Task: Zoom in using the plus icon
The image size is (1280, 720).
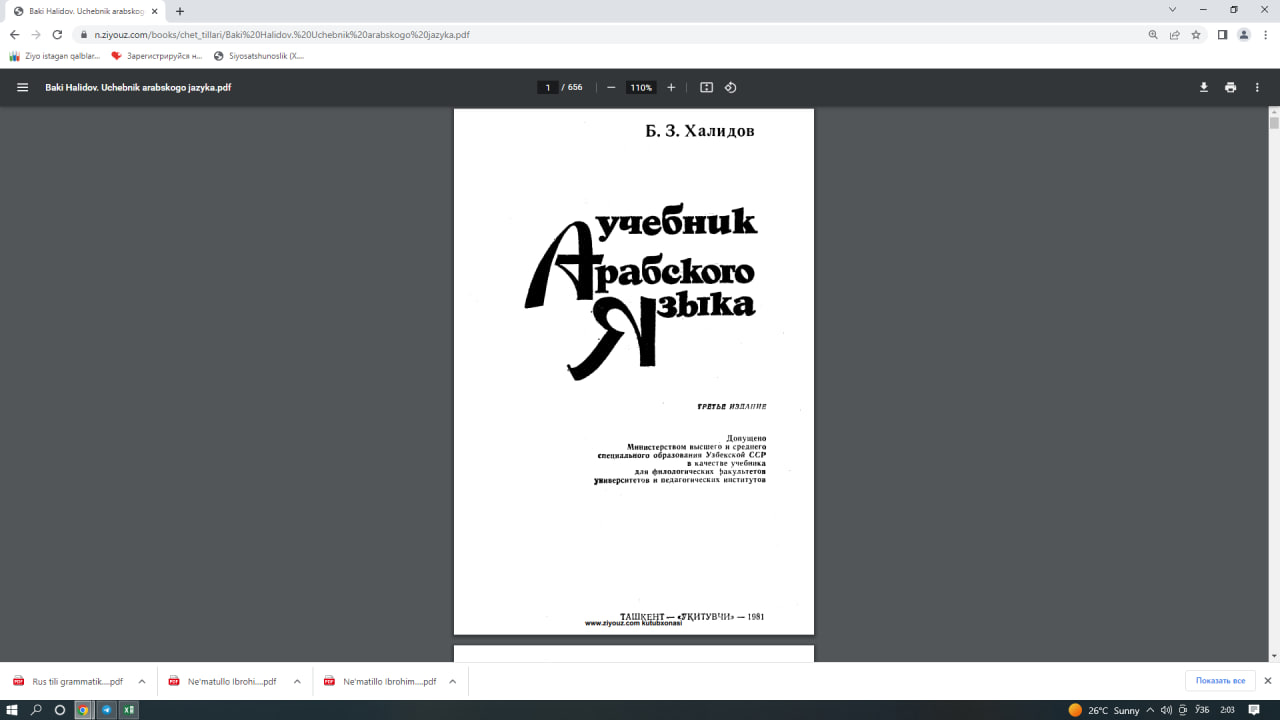Action: click(x=671, y=87)
